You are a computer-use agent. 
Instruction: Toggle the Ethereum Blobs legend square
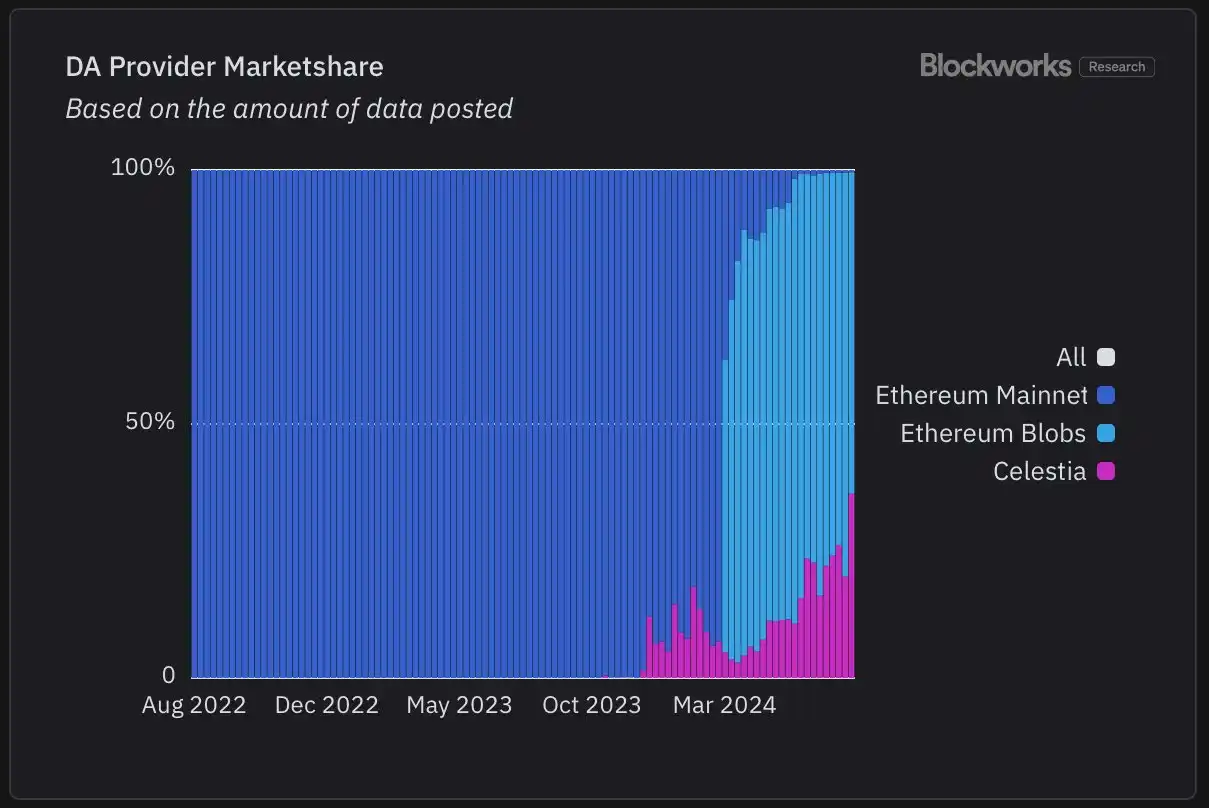pos(1106,433)
